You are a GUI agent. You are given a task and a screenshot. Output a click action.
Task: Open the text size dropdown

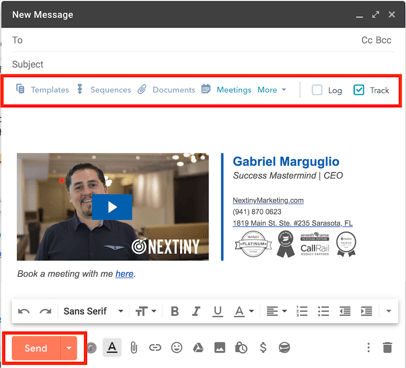click(x=146, y=311)
